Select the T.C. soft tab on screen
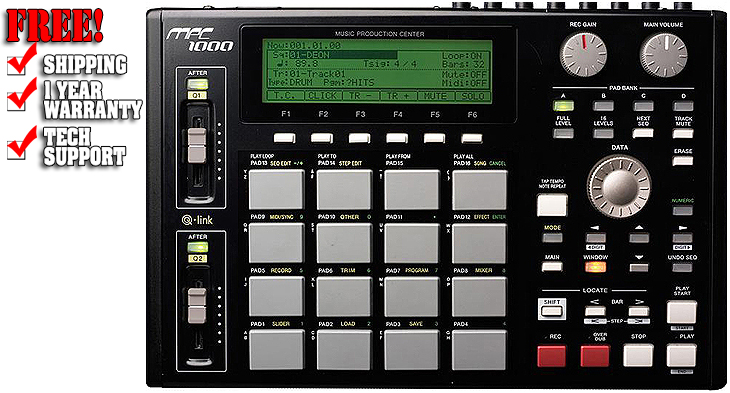 point(284,95)
